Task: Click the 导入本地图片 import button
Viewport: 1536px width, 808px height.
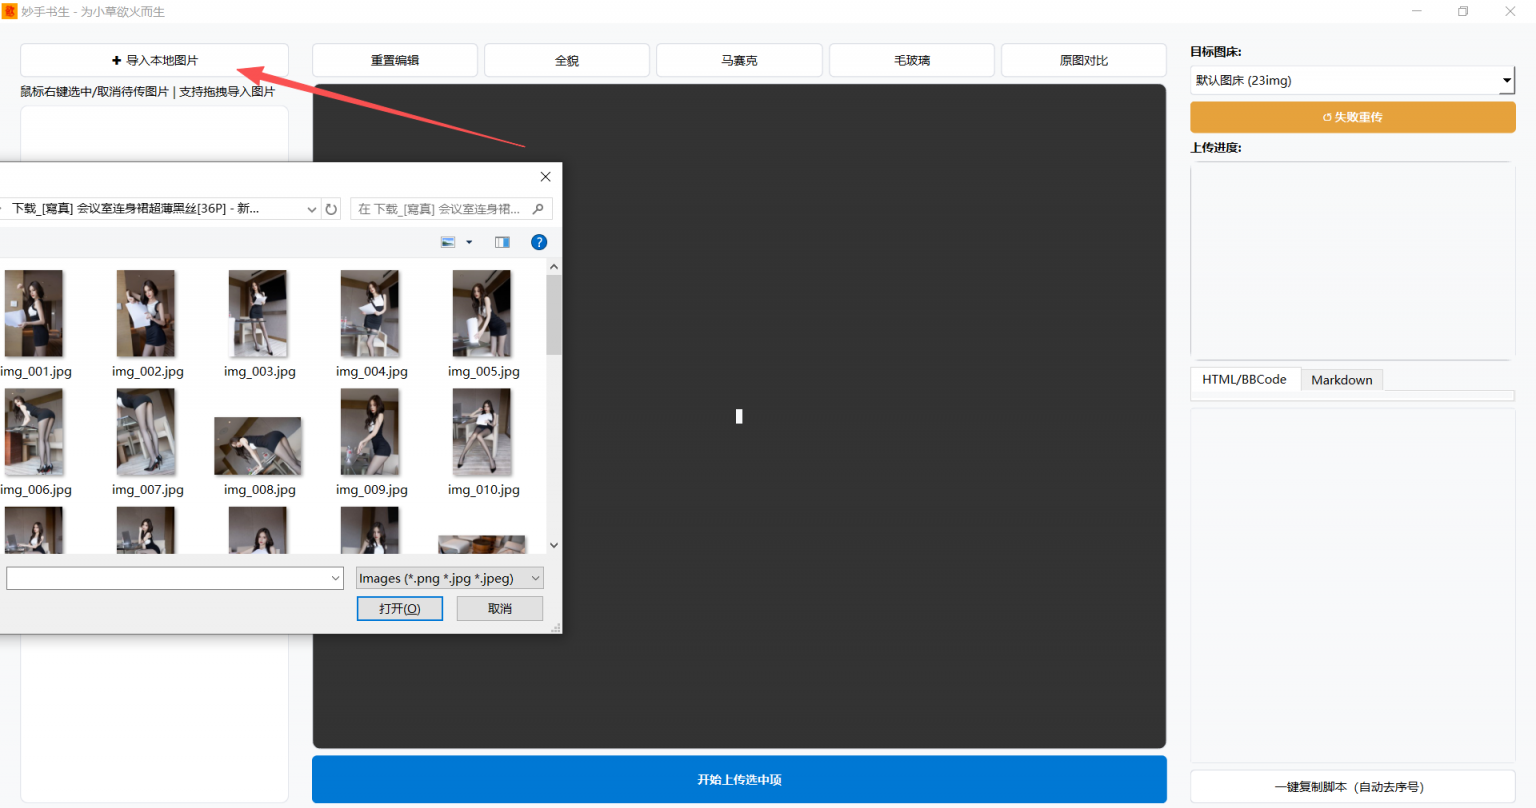Action: pos(155,60)
